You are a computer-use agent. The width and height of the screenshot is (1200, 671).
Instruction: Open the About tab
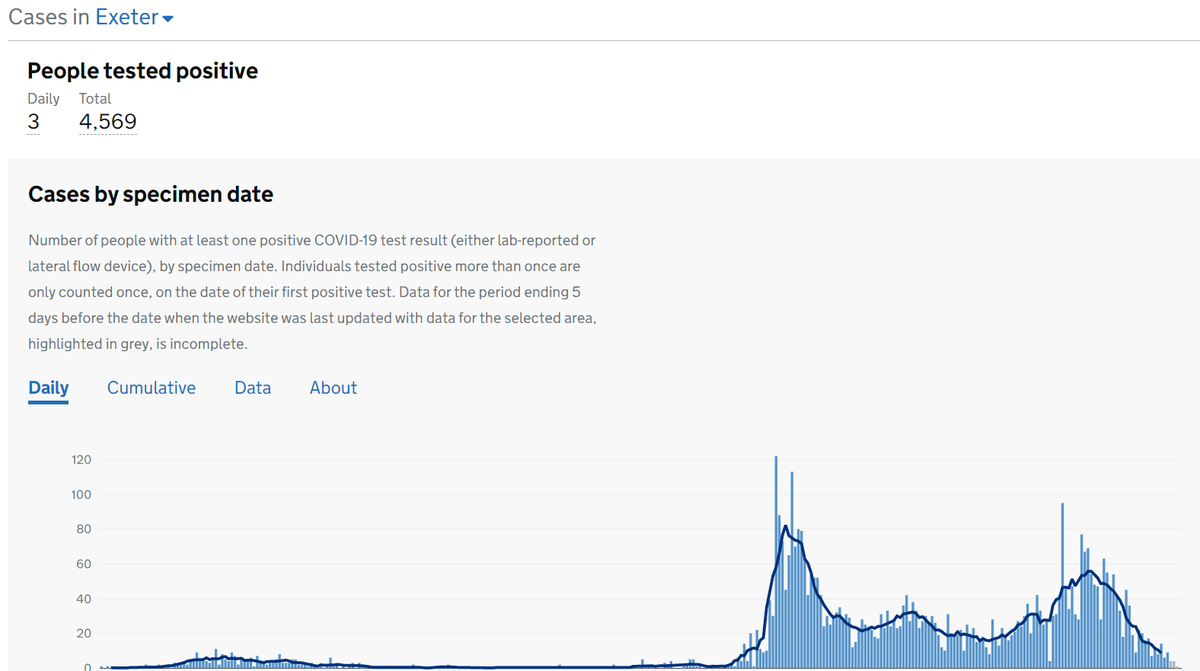pyautogui.click(x=333, y=388)
